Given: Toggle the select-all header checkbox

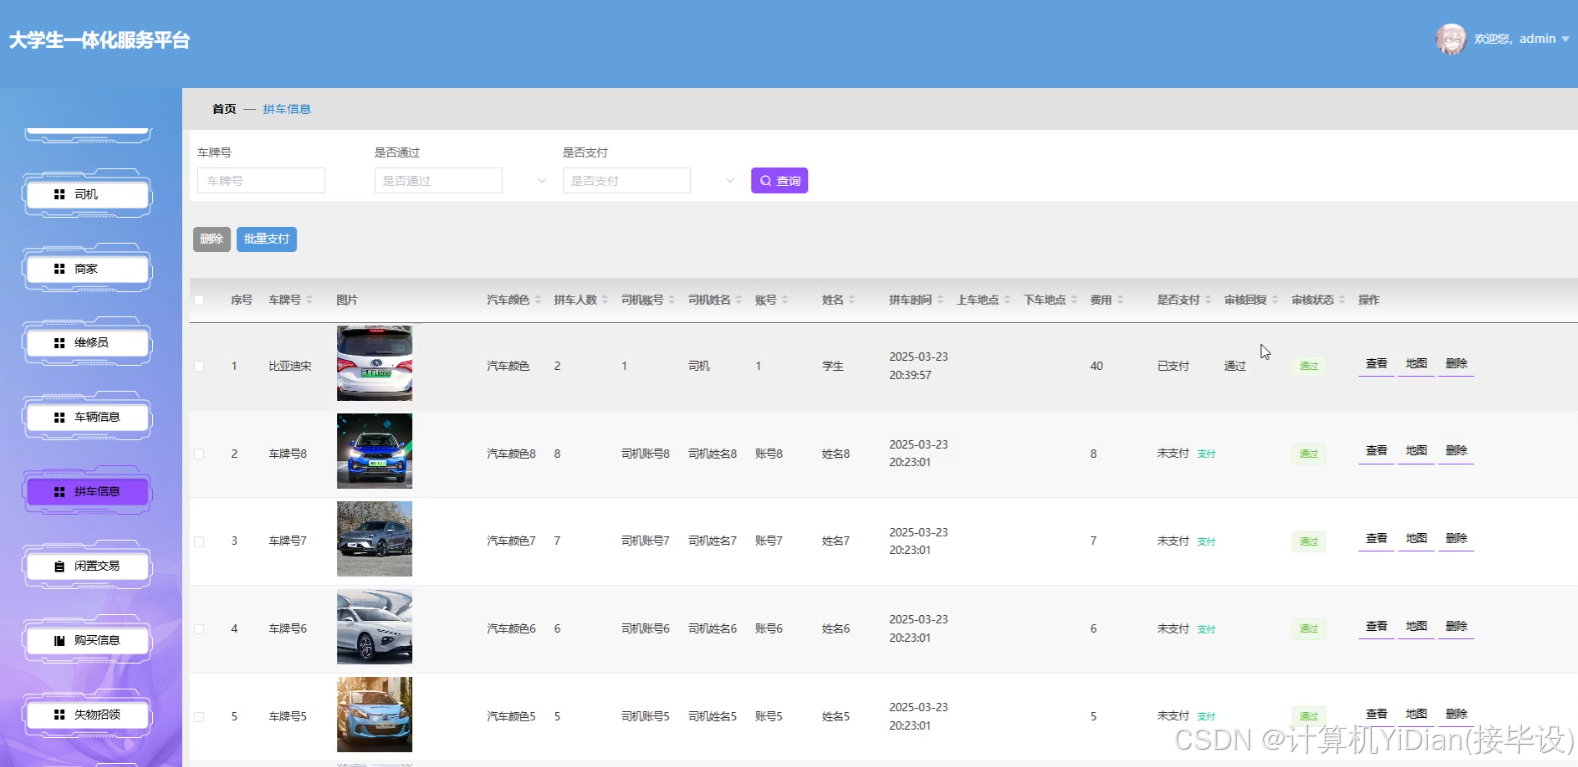Looking at the screenshot, I should pos(199,300).
